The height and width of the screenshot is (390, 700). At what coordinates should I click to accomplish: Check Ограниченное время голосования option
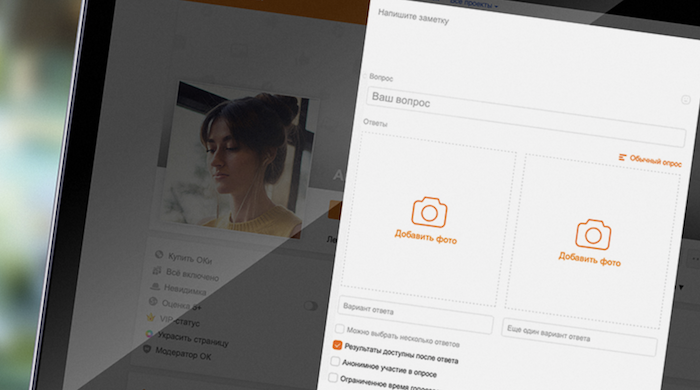click(x=333, y=378)
